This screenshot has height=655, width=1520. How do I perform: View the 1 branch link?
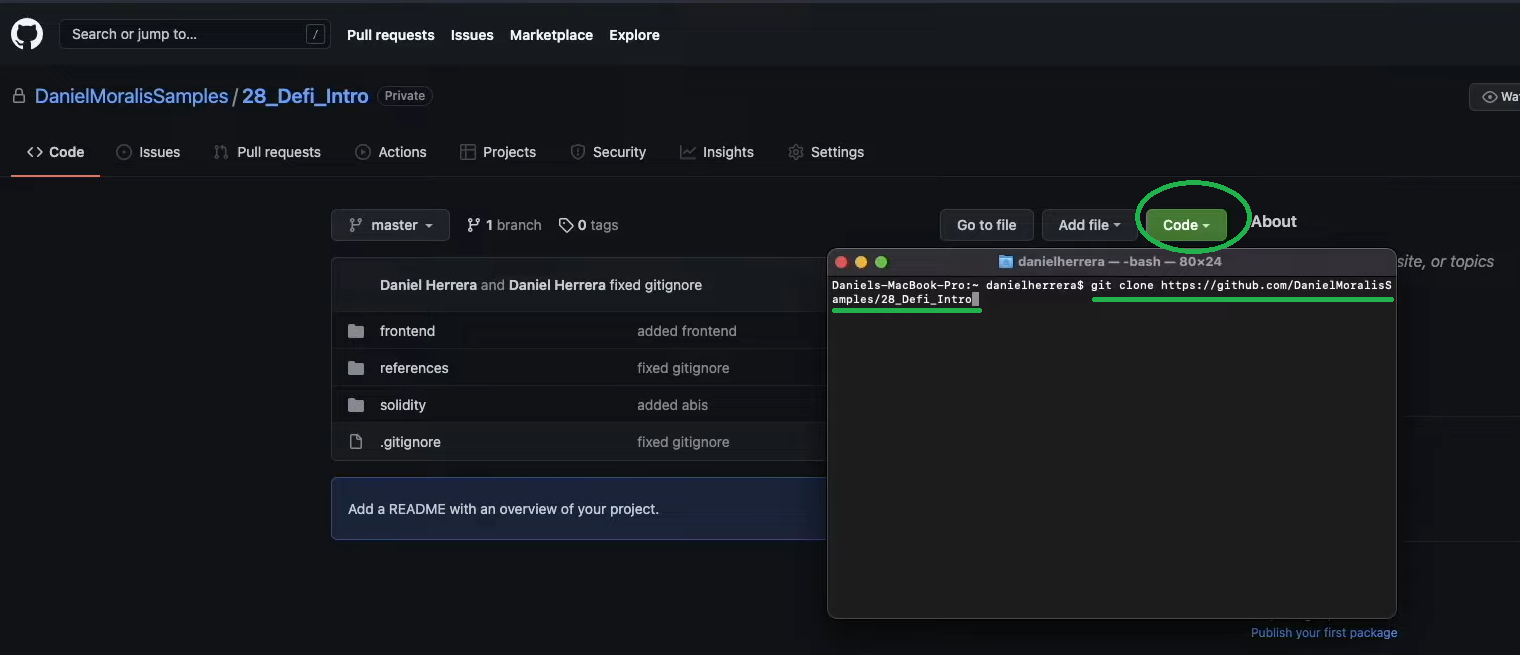tap(504, 225)
